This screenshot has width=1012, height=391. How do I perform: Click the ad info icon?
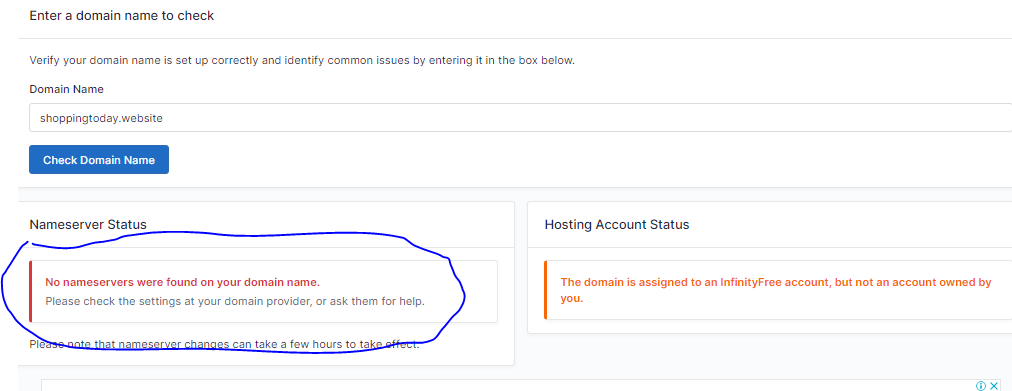981,386
